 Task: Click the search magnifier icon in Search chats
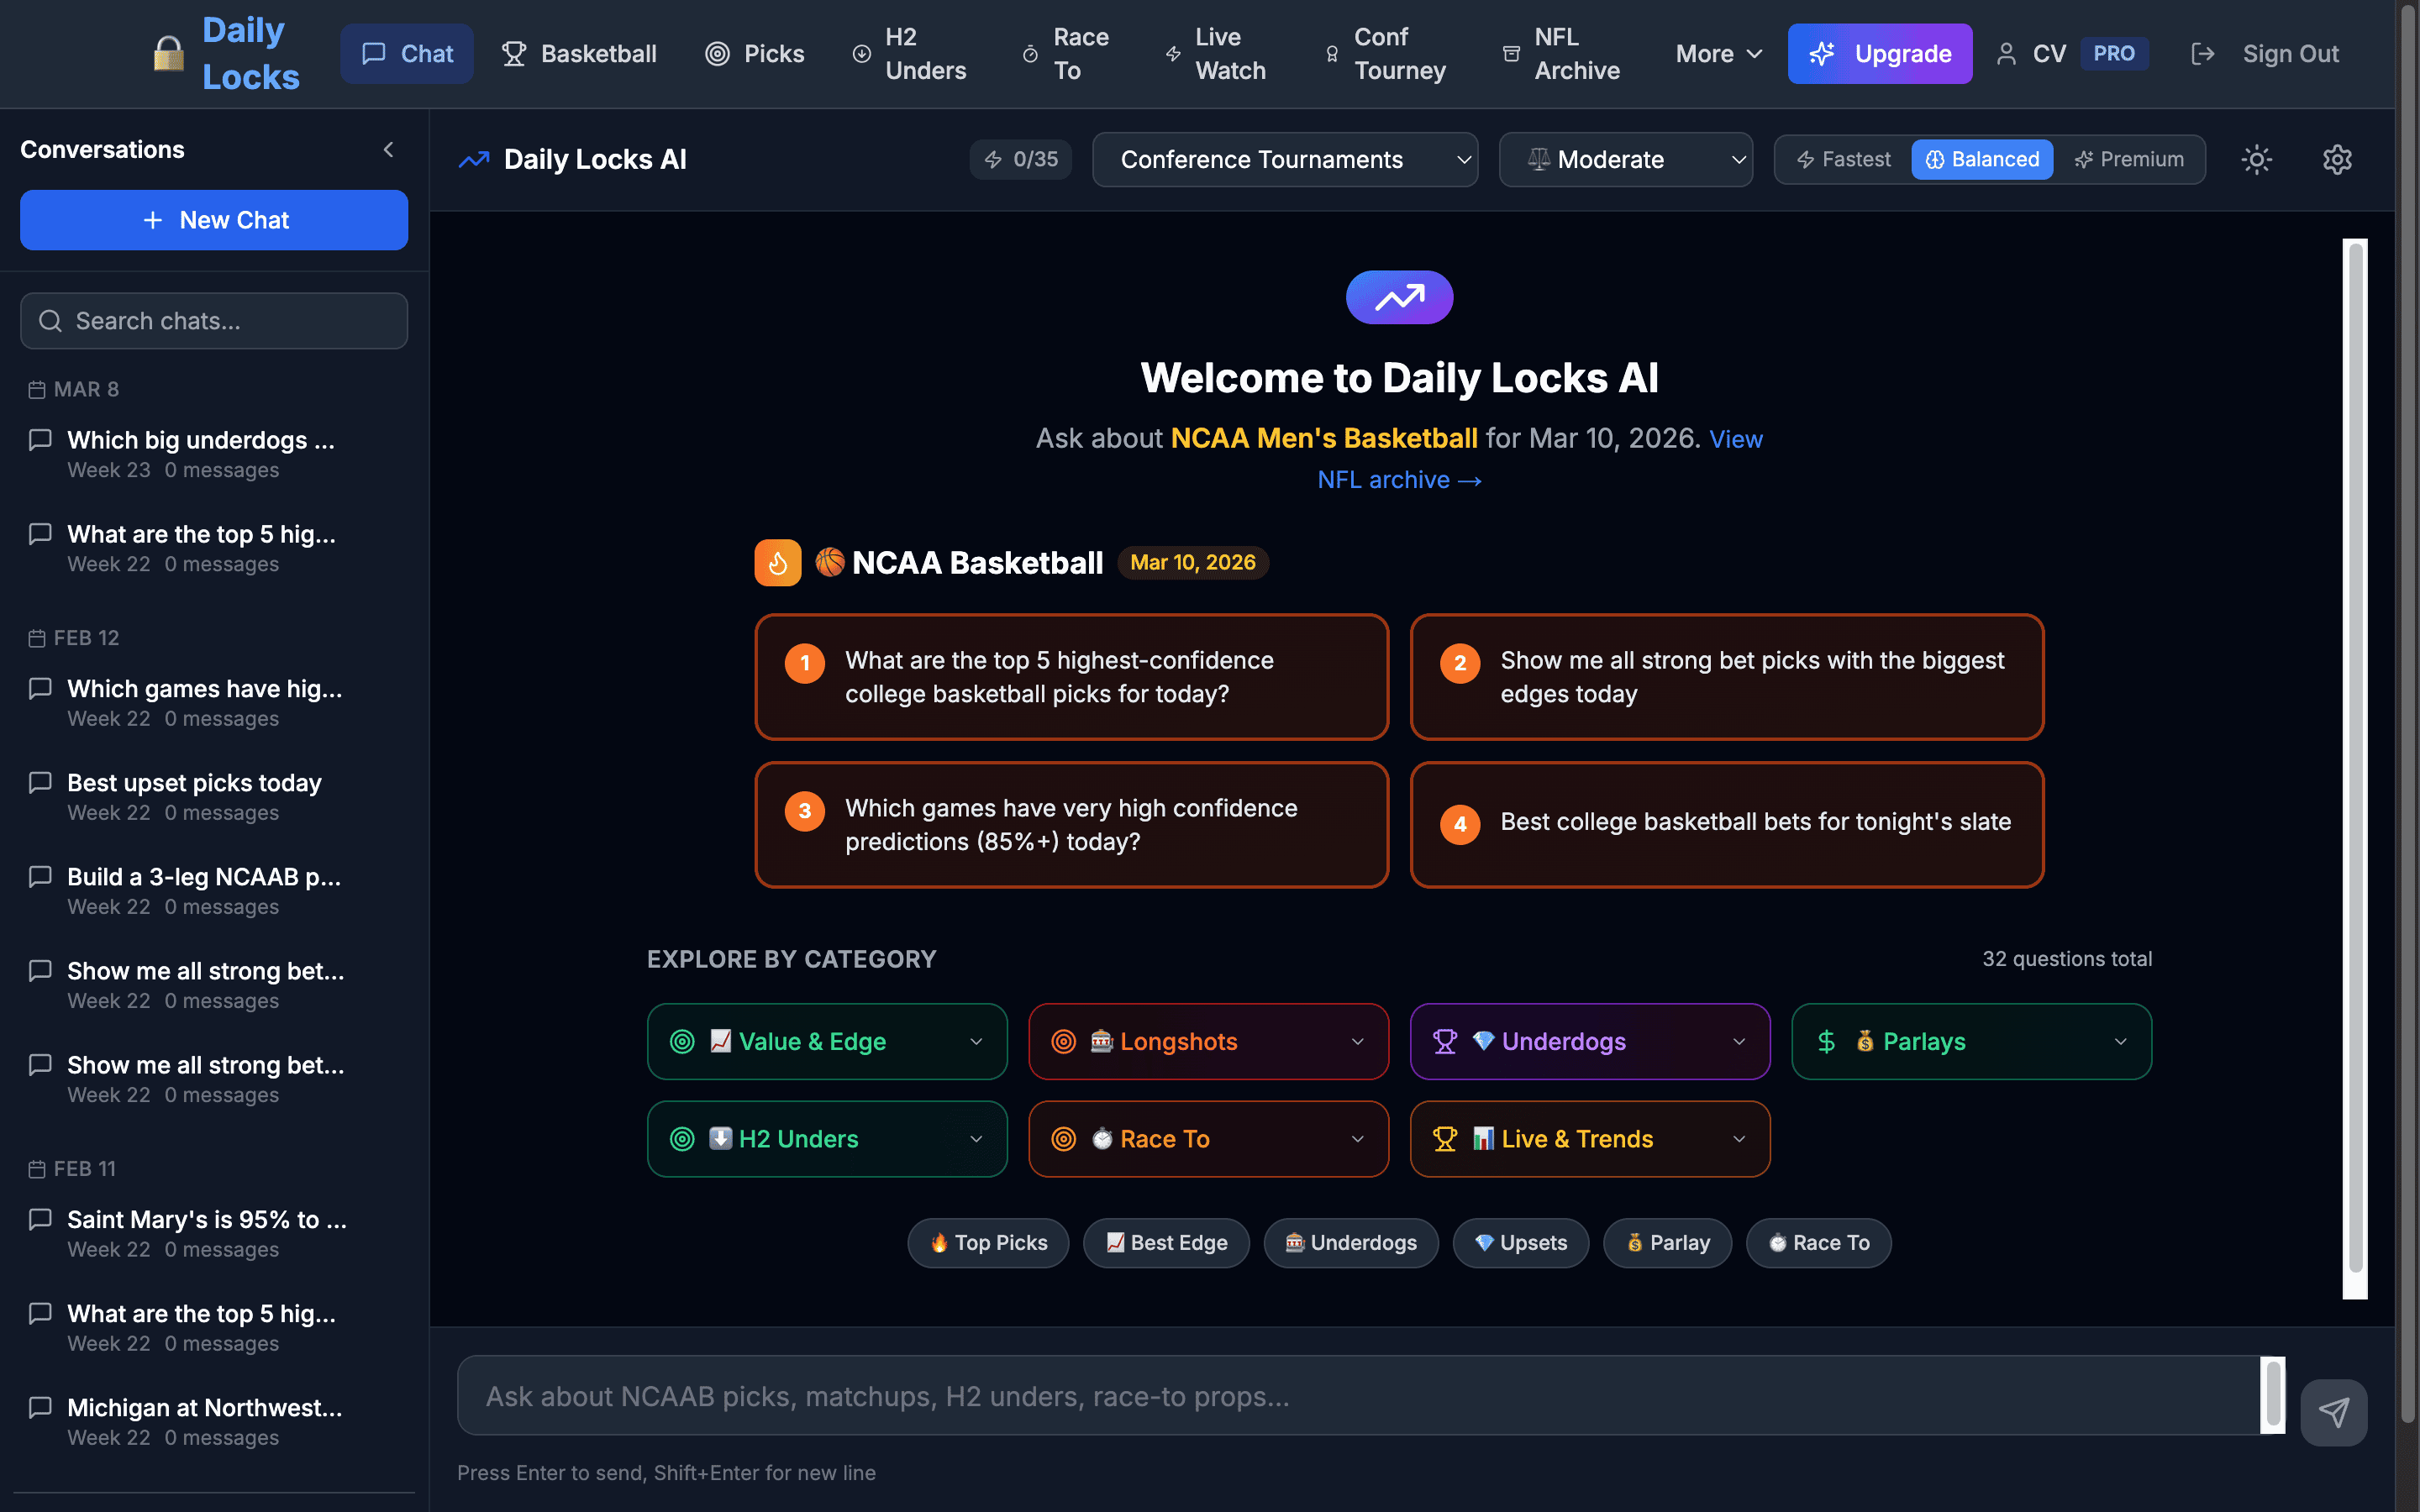[x=50, y=321]
